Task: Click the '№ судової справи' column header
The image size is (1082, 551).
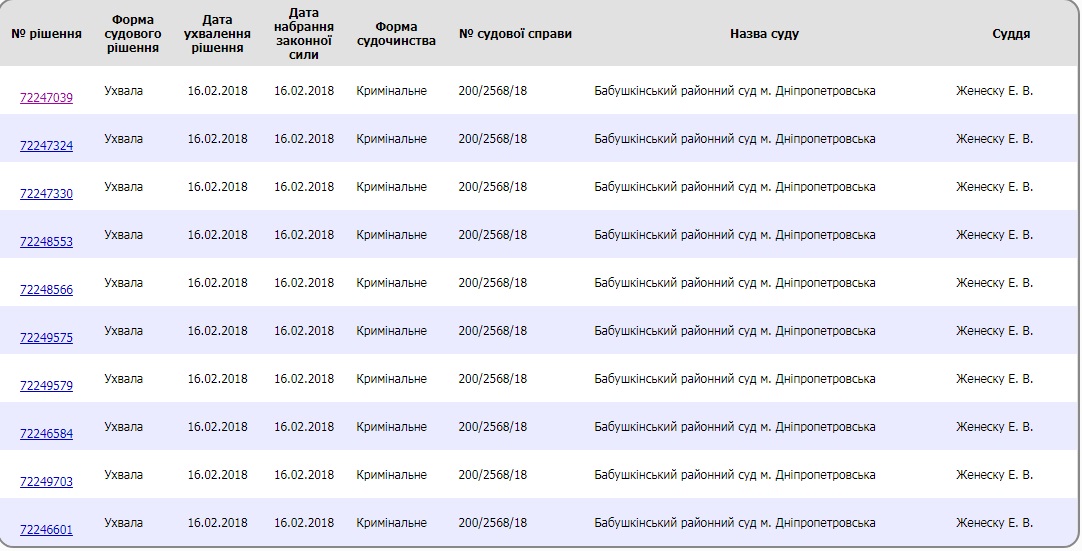Action: click(x=515, y=34)
